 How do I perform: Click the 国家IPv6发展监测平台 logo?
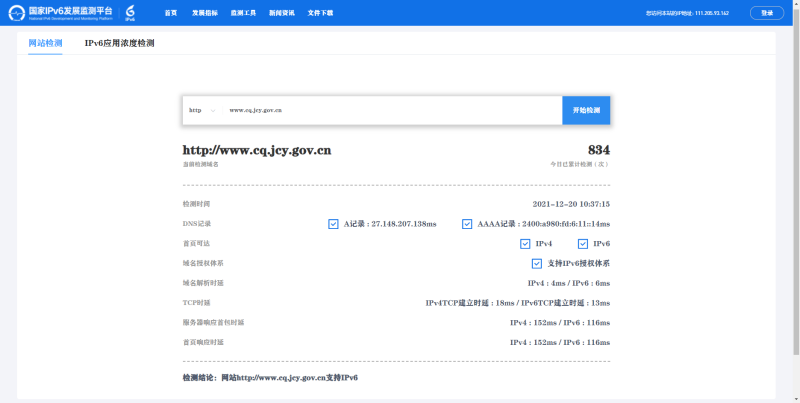tap(63, 13)
